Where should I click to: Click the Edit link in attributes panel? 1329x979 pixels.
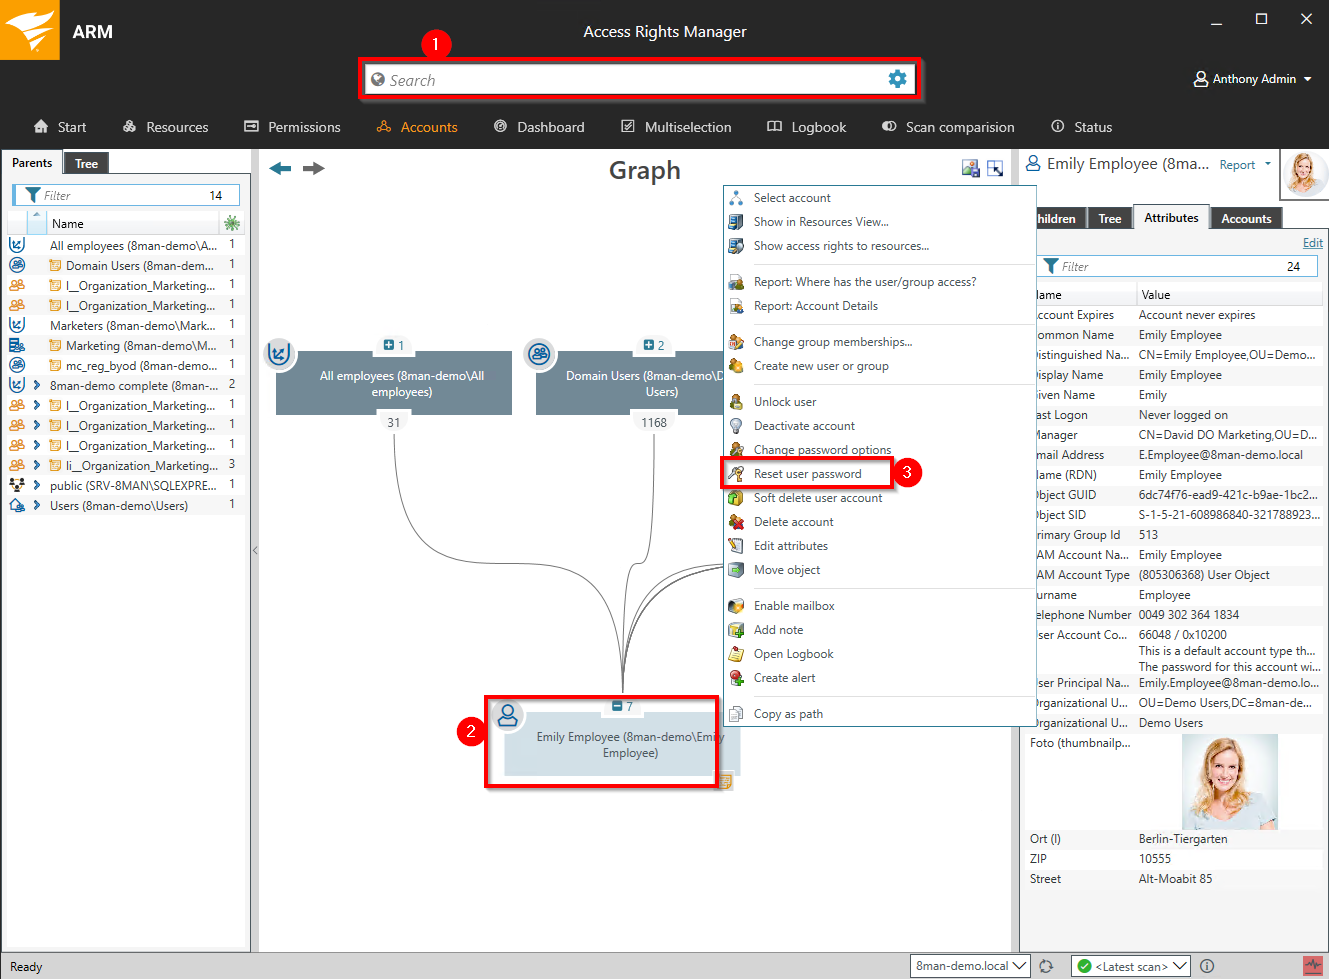[x=1312, y=243]
